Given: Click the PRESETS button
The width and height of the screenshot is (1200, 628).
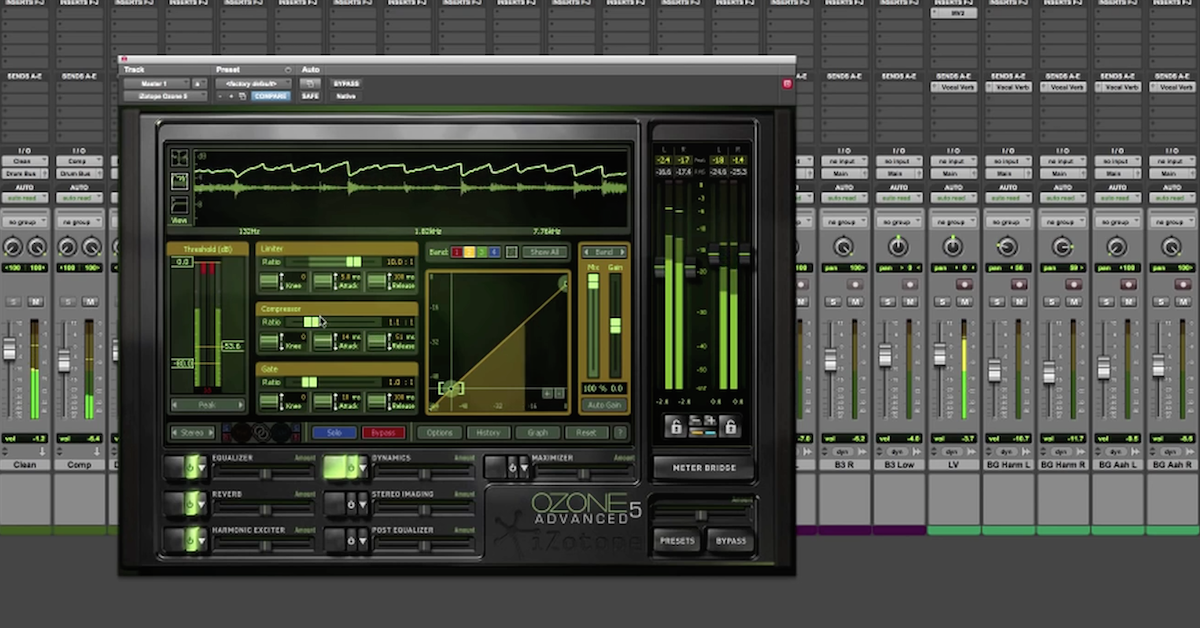Looking at the screenshot, I should click(x=677, y=541).
